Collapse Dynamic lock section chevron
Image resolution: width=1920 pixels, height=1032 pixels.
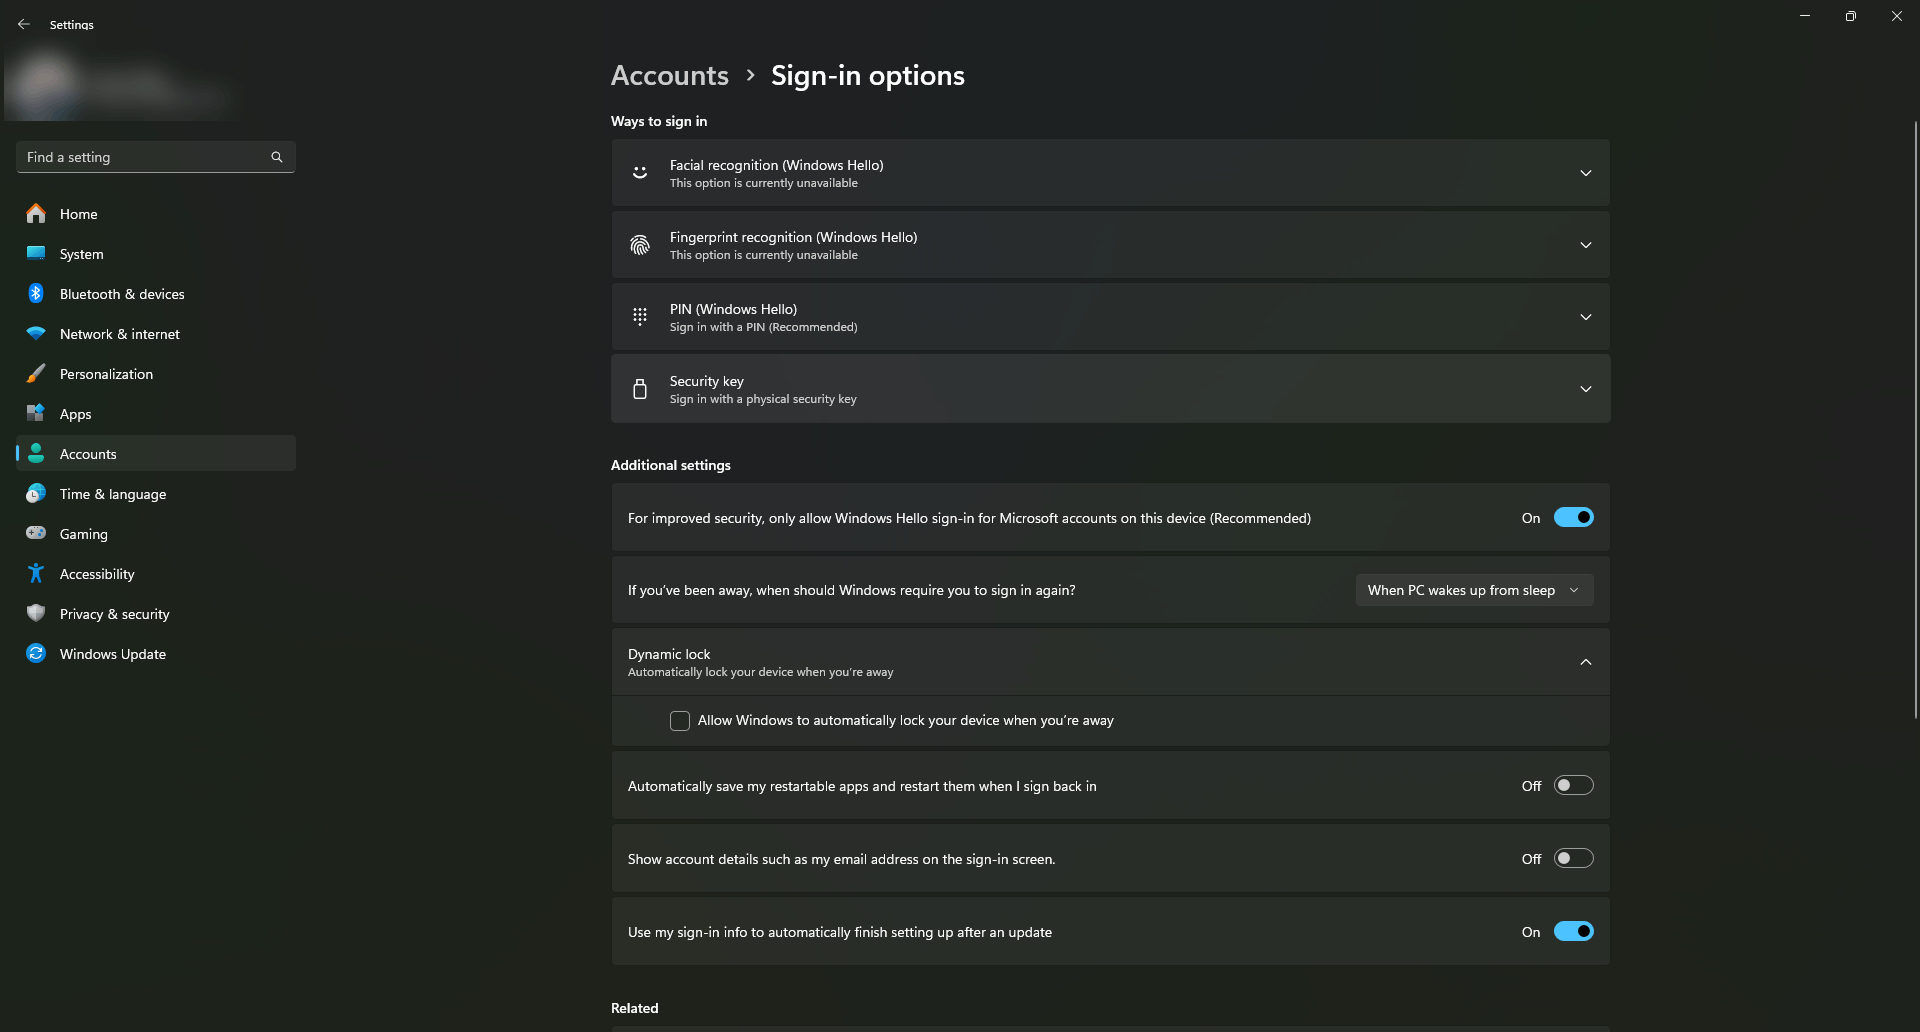[1586, 662]
